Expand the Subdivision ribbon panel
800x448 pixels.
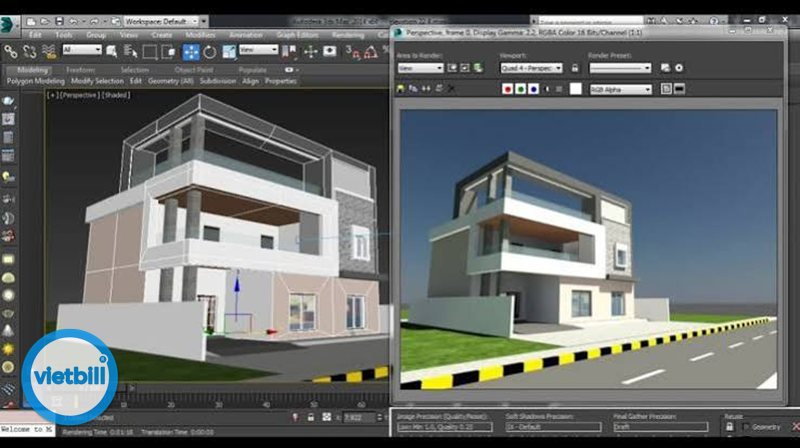click(x=218, y=81)
